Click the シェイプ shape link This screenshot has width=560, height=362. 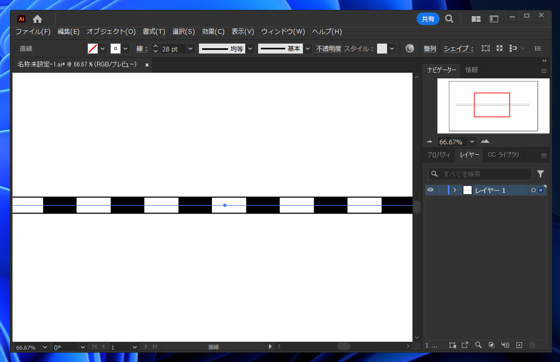459,49
